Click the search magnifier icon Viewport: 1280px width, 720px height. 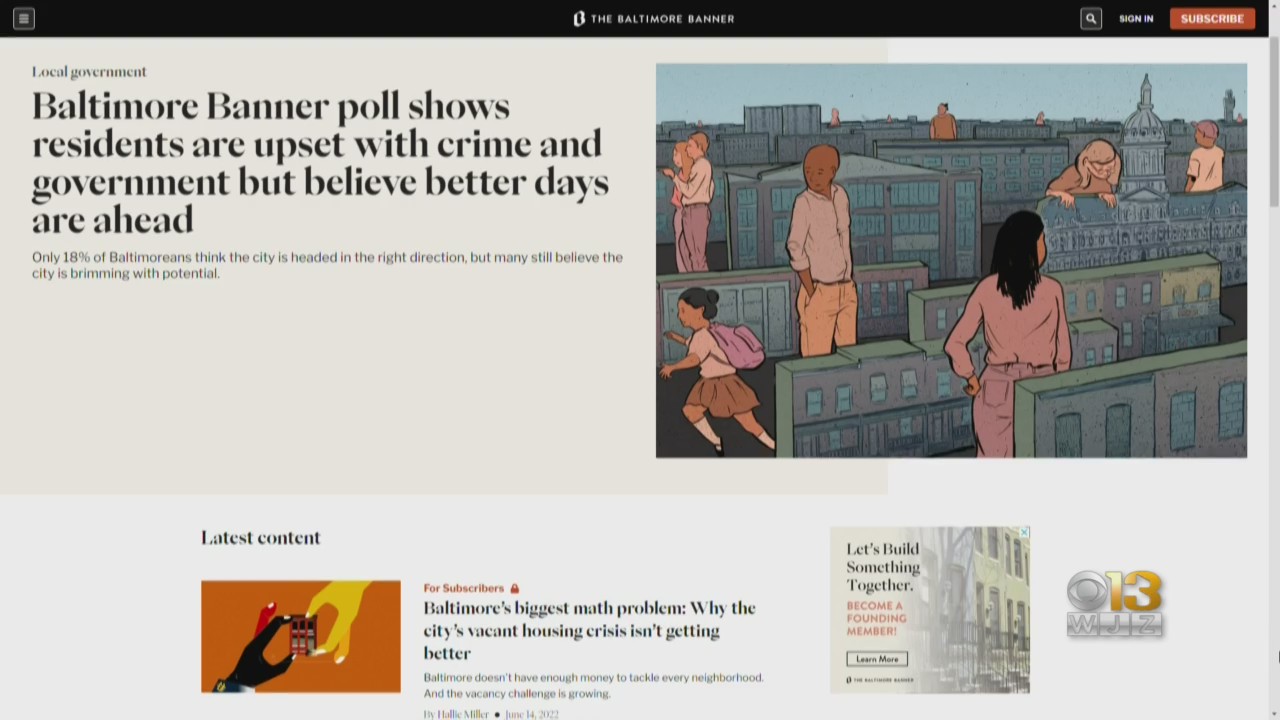[1091, 18]
